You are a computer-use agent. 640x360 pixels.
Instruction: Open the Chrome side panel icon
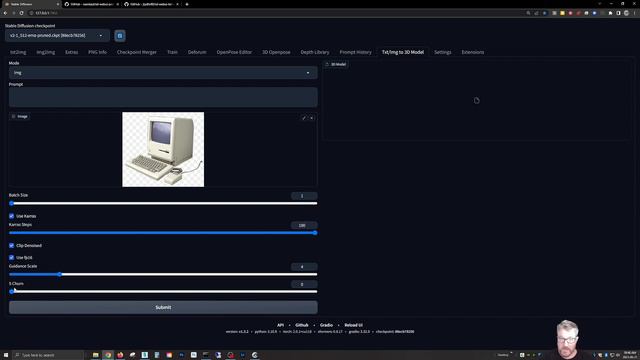(618, 13)
